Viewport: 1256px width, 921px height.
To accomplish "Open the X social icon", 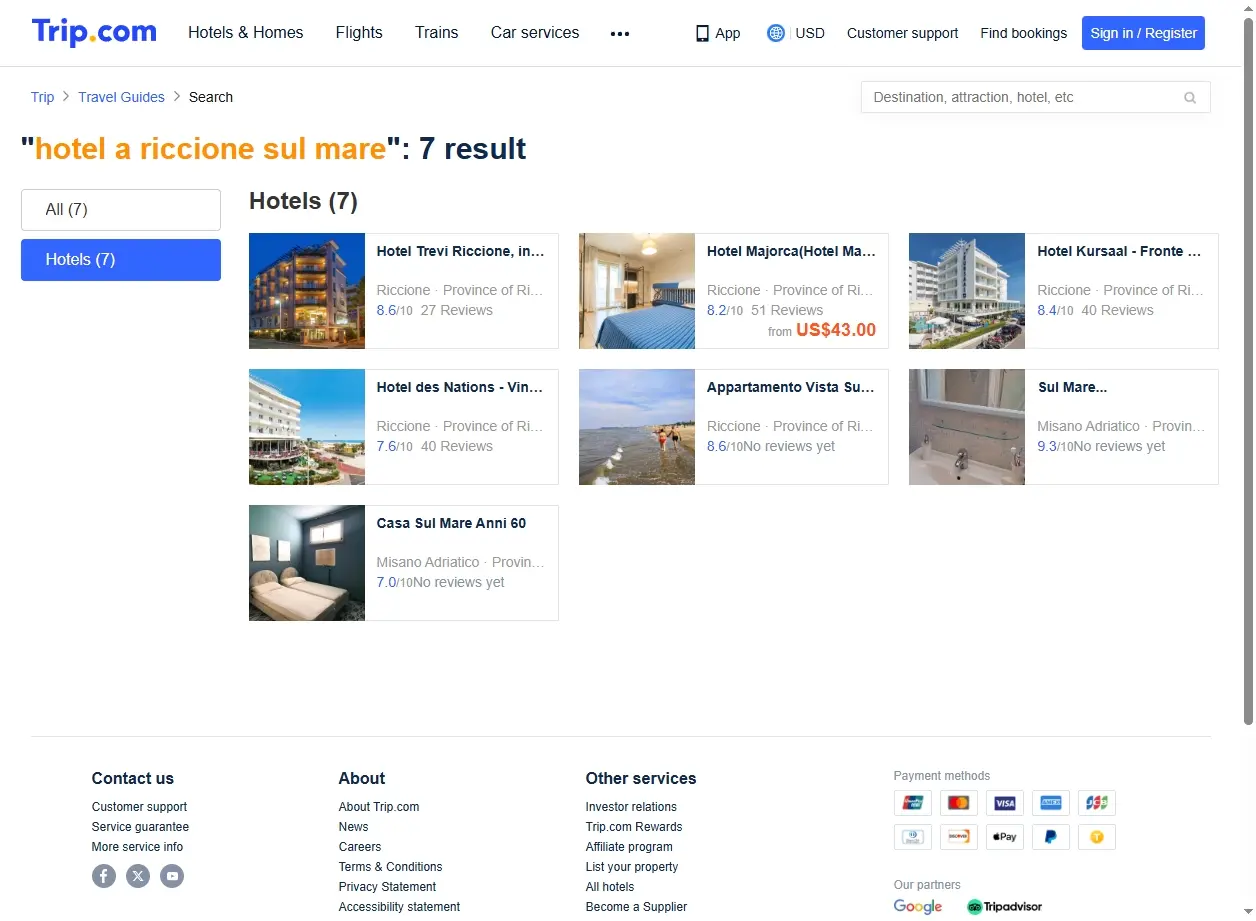I will click(x=138, y=876).
